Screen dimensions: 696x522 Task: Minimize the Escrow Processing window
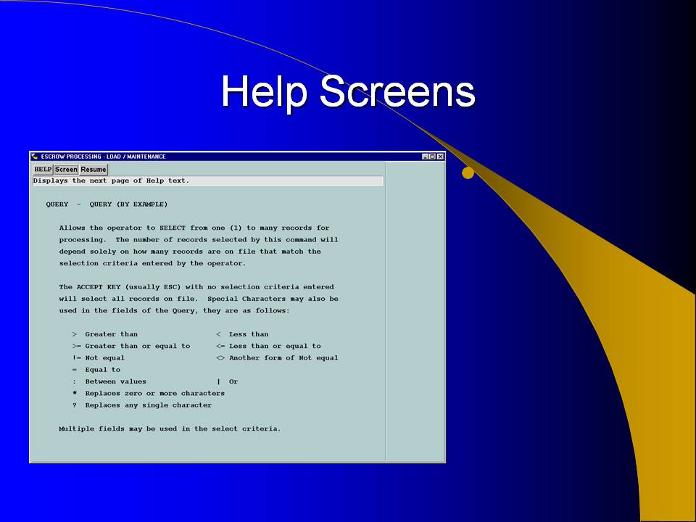(x=425, y=156)
